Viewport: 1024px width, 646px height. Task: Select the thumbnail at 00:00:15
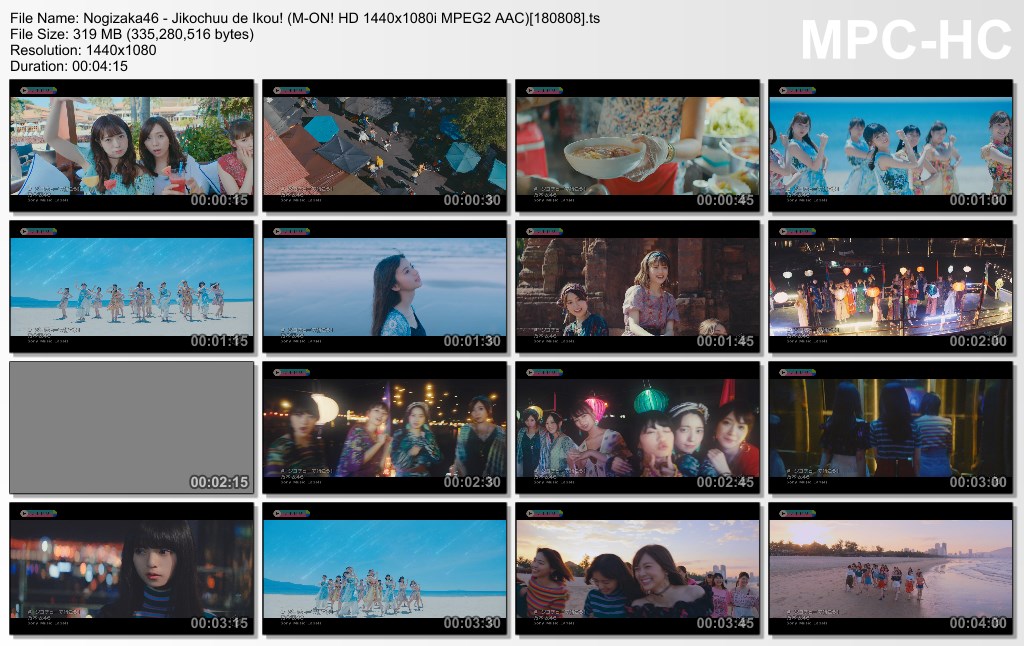(132, 146)
